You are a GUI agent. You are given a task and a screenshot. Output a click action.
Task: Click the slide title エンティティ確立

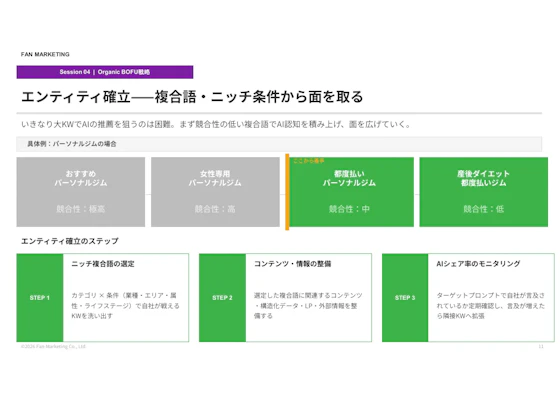tap(192, 97)
